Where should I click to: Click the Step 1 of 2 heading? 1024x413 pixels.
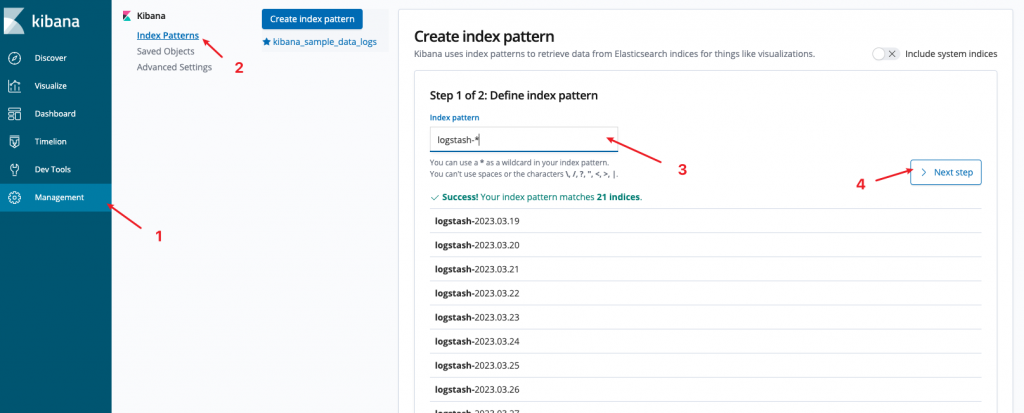(x=514, y=95)
